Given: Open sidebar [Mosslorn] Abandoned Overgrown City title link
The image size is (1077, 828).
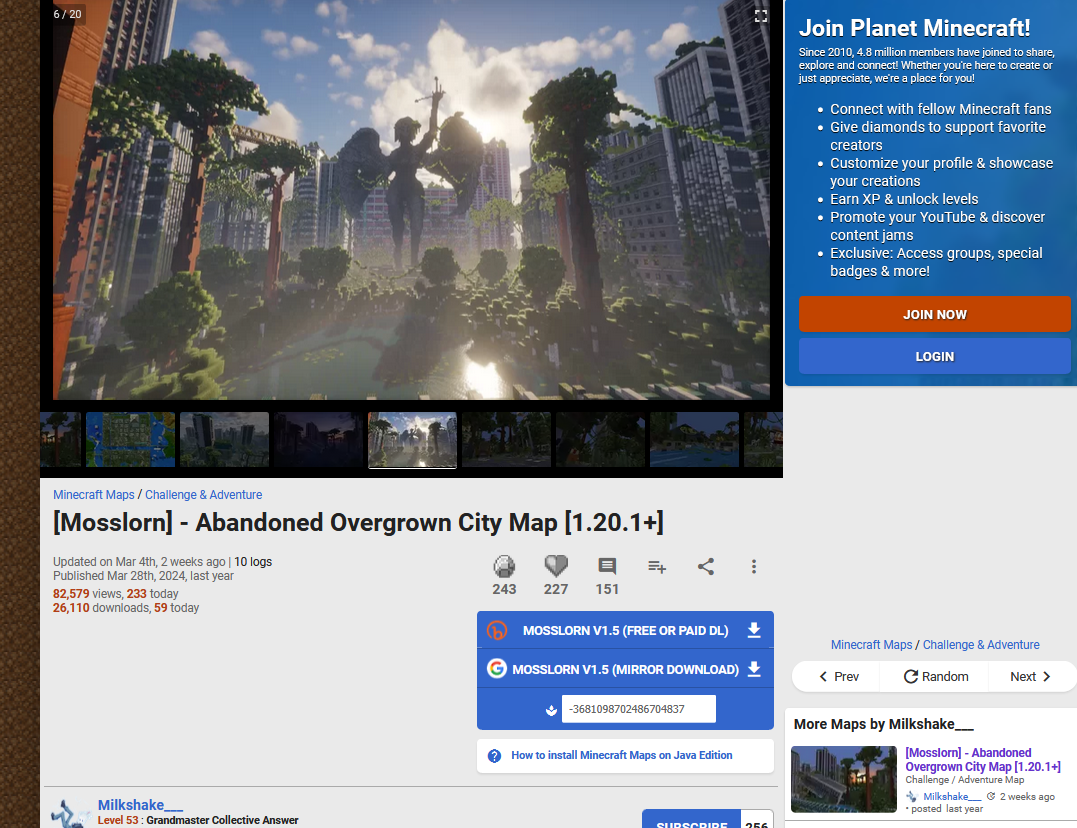Looking at the screenshot, I should pos(982,760).
